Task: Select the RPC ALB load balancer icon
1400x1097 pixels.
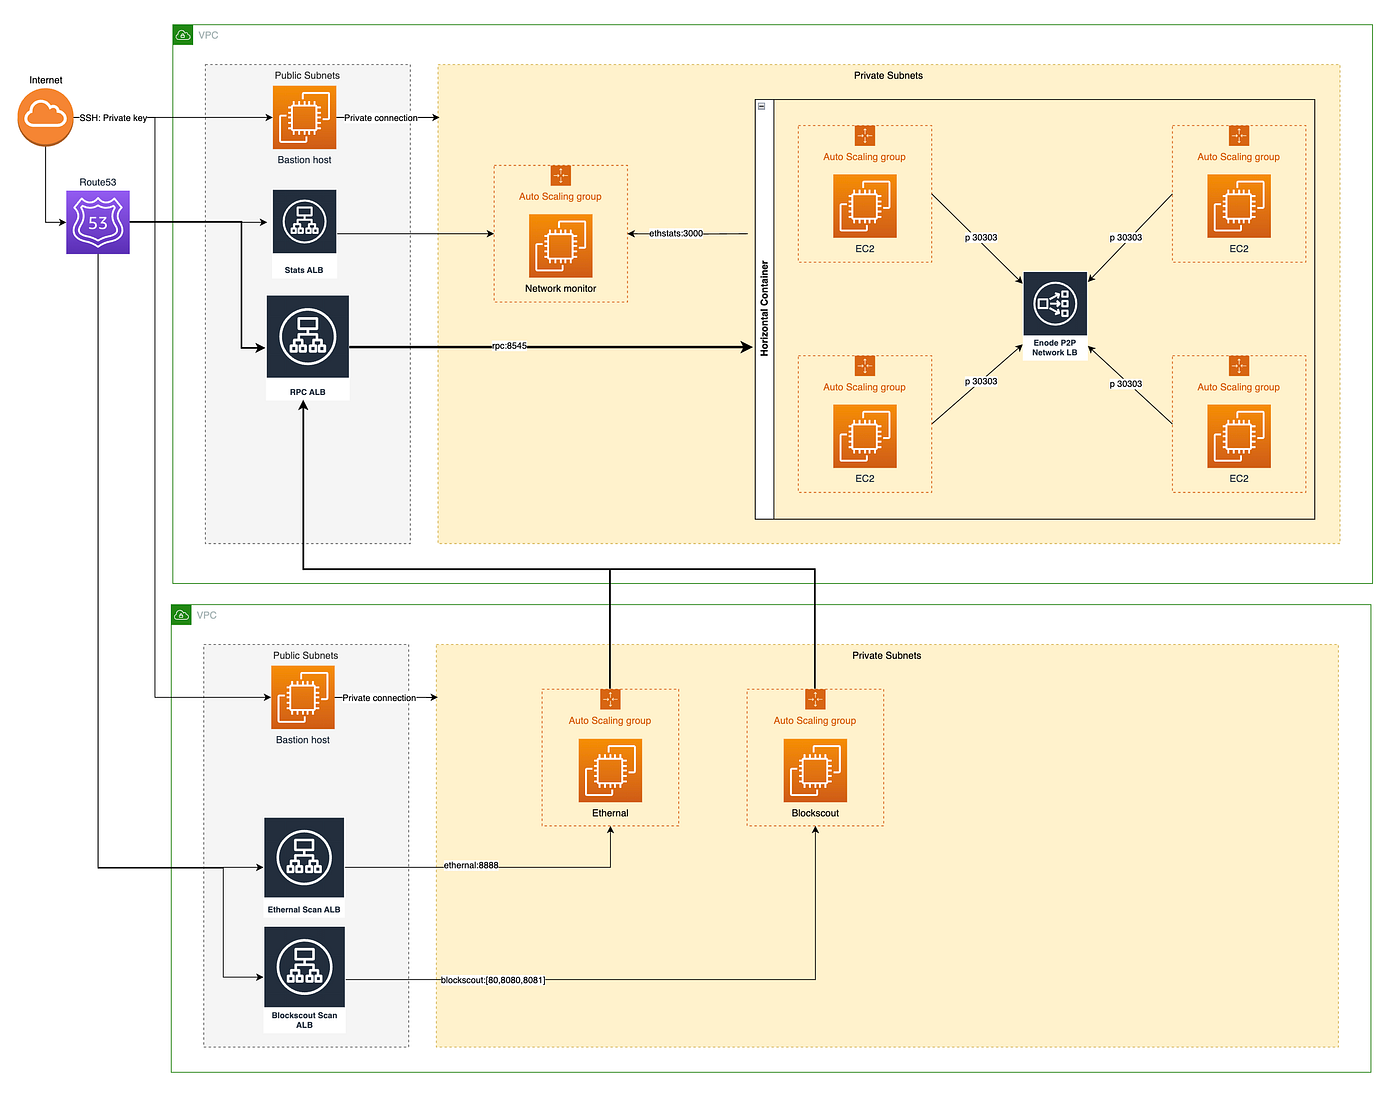Action: click(x=308, y=337)
